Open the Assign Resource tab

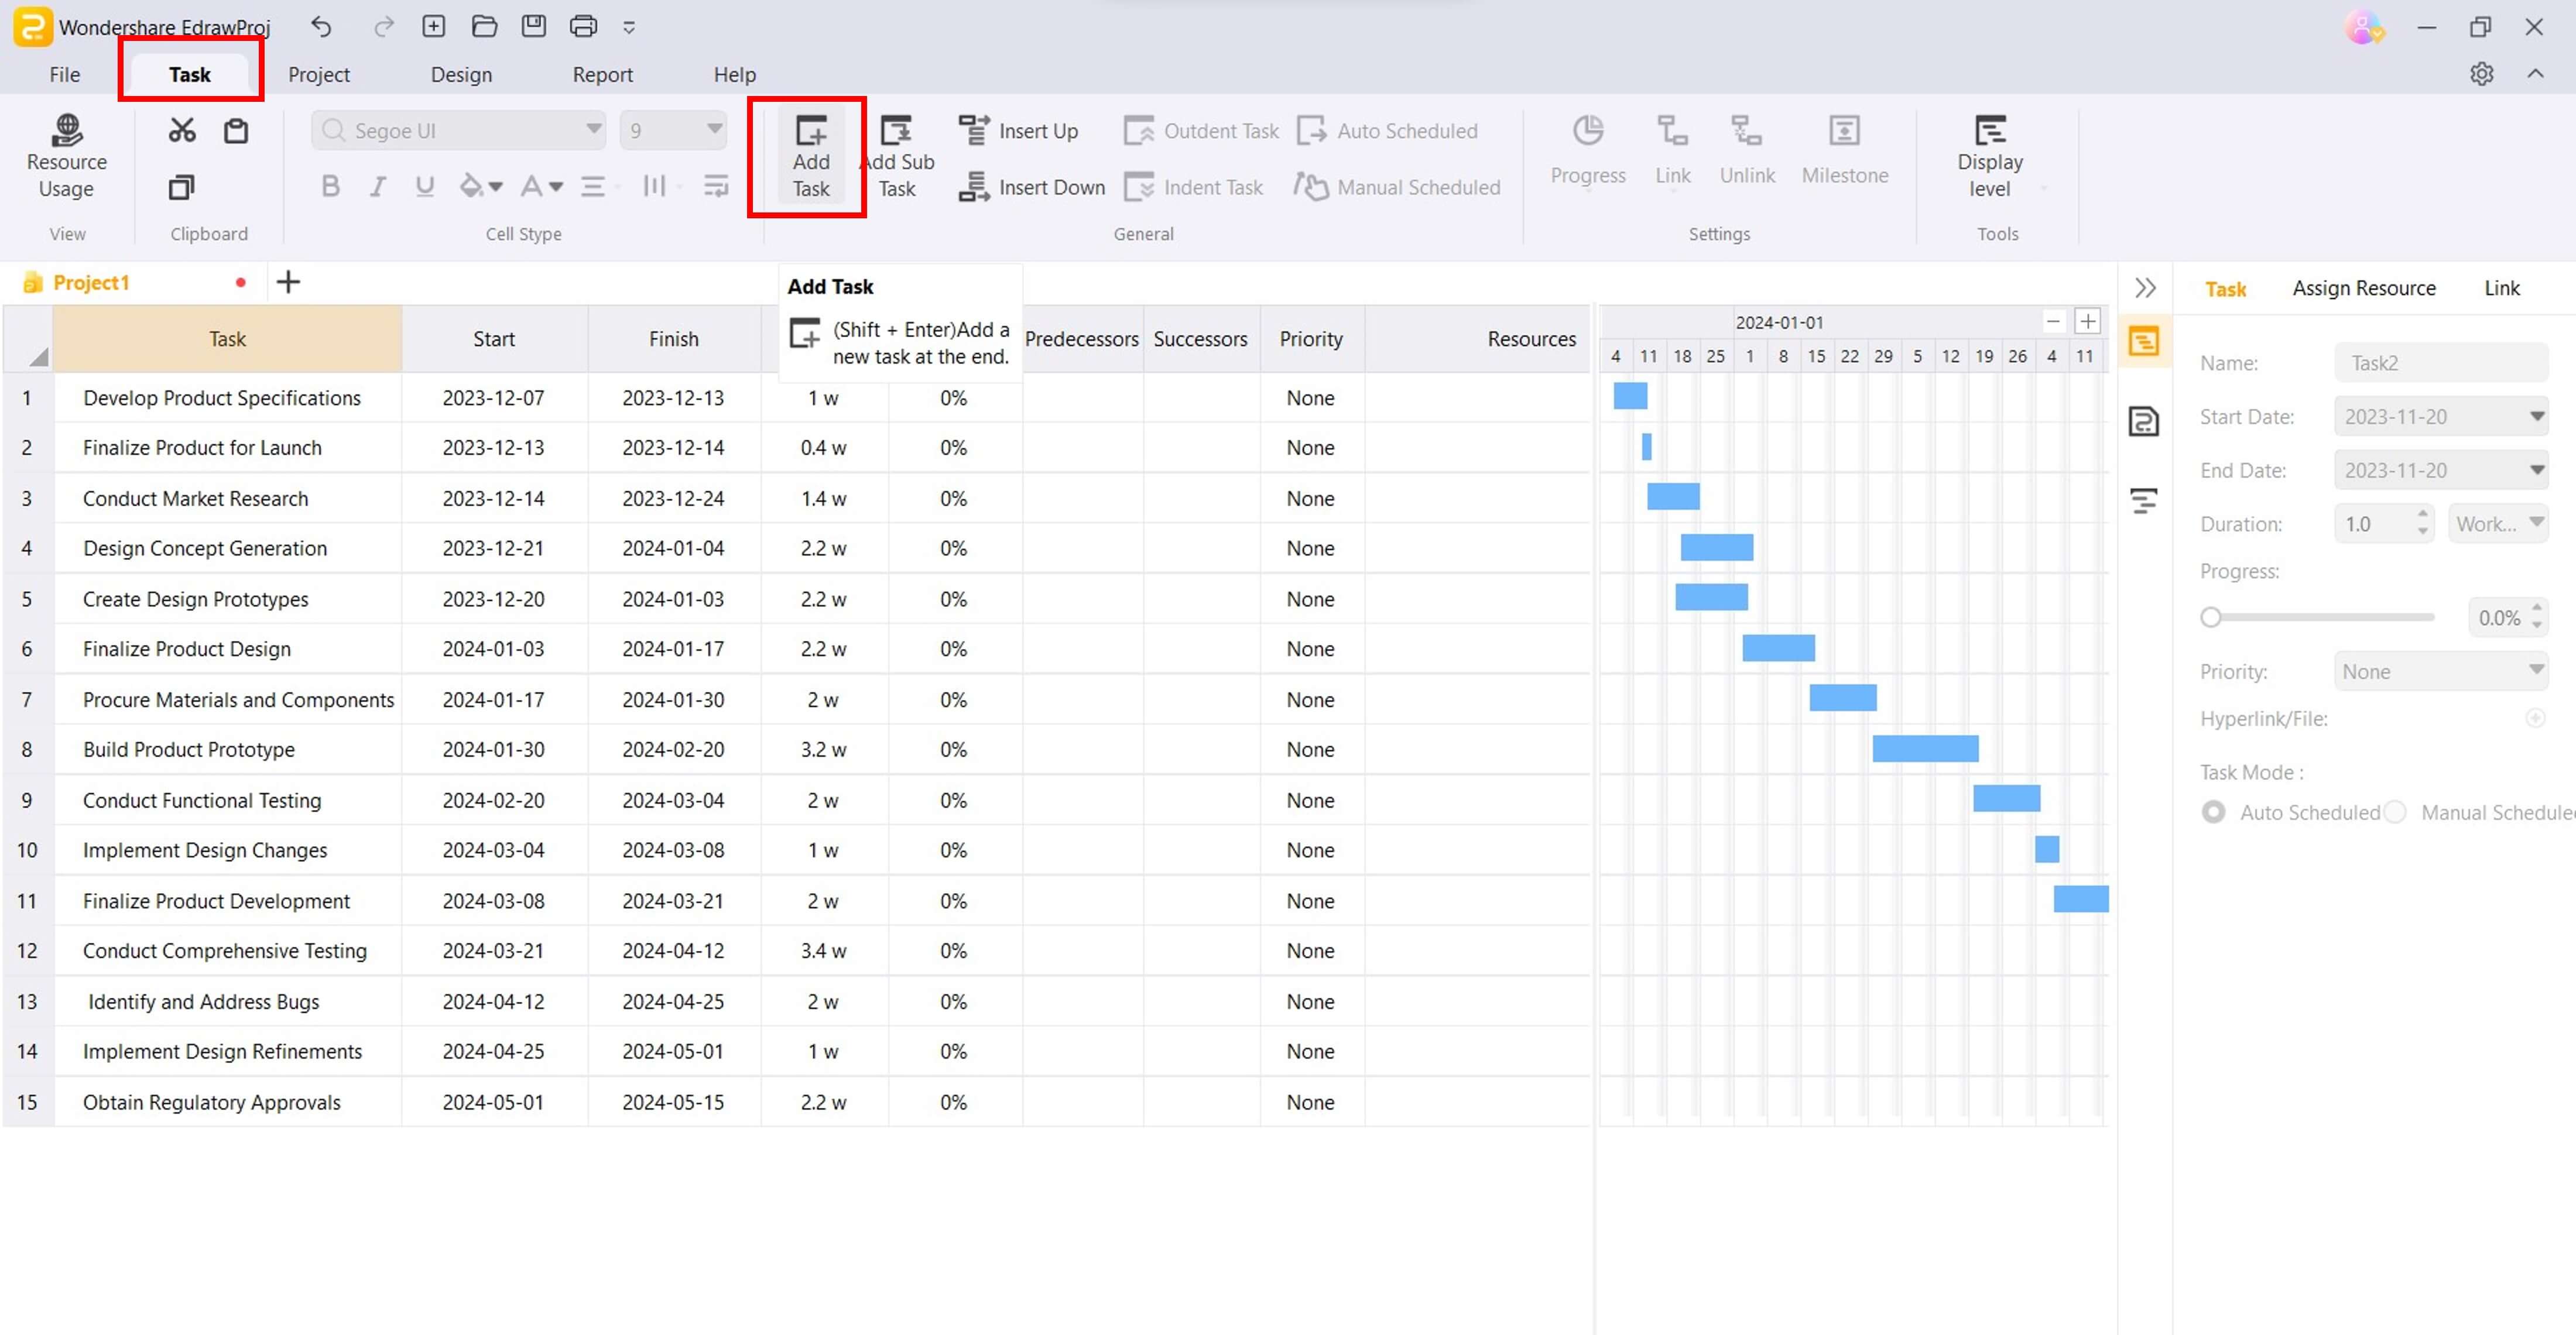coord(2364,288)
